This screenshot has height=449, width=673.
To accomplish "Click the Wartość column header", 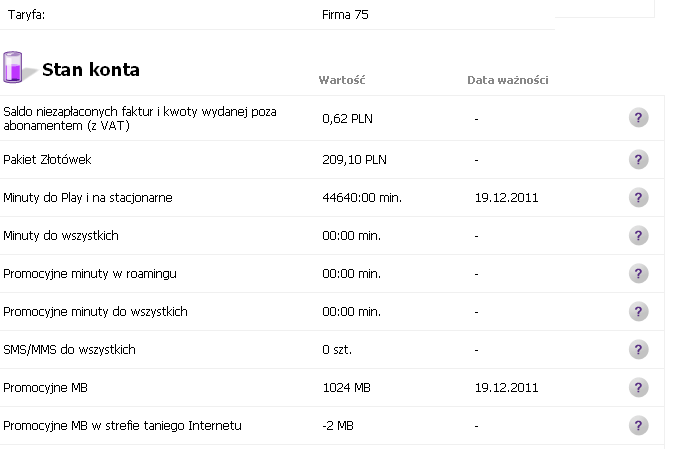I will pos(342,80).
